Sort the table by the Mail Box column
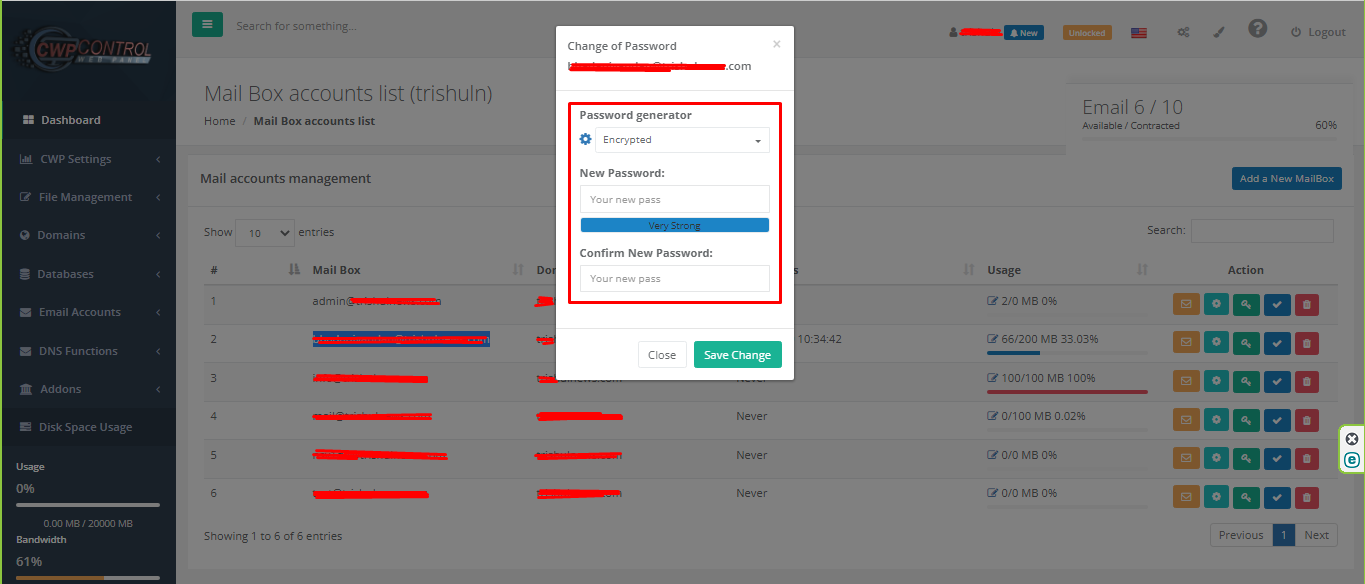 [417, 270]
